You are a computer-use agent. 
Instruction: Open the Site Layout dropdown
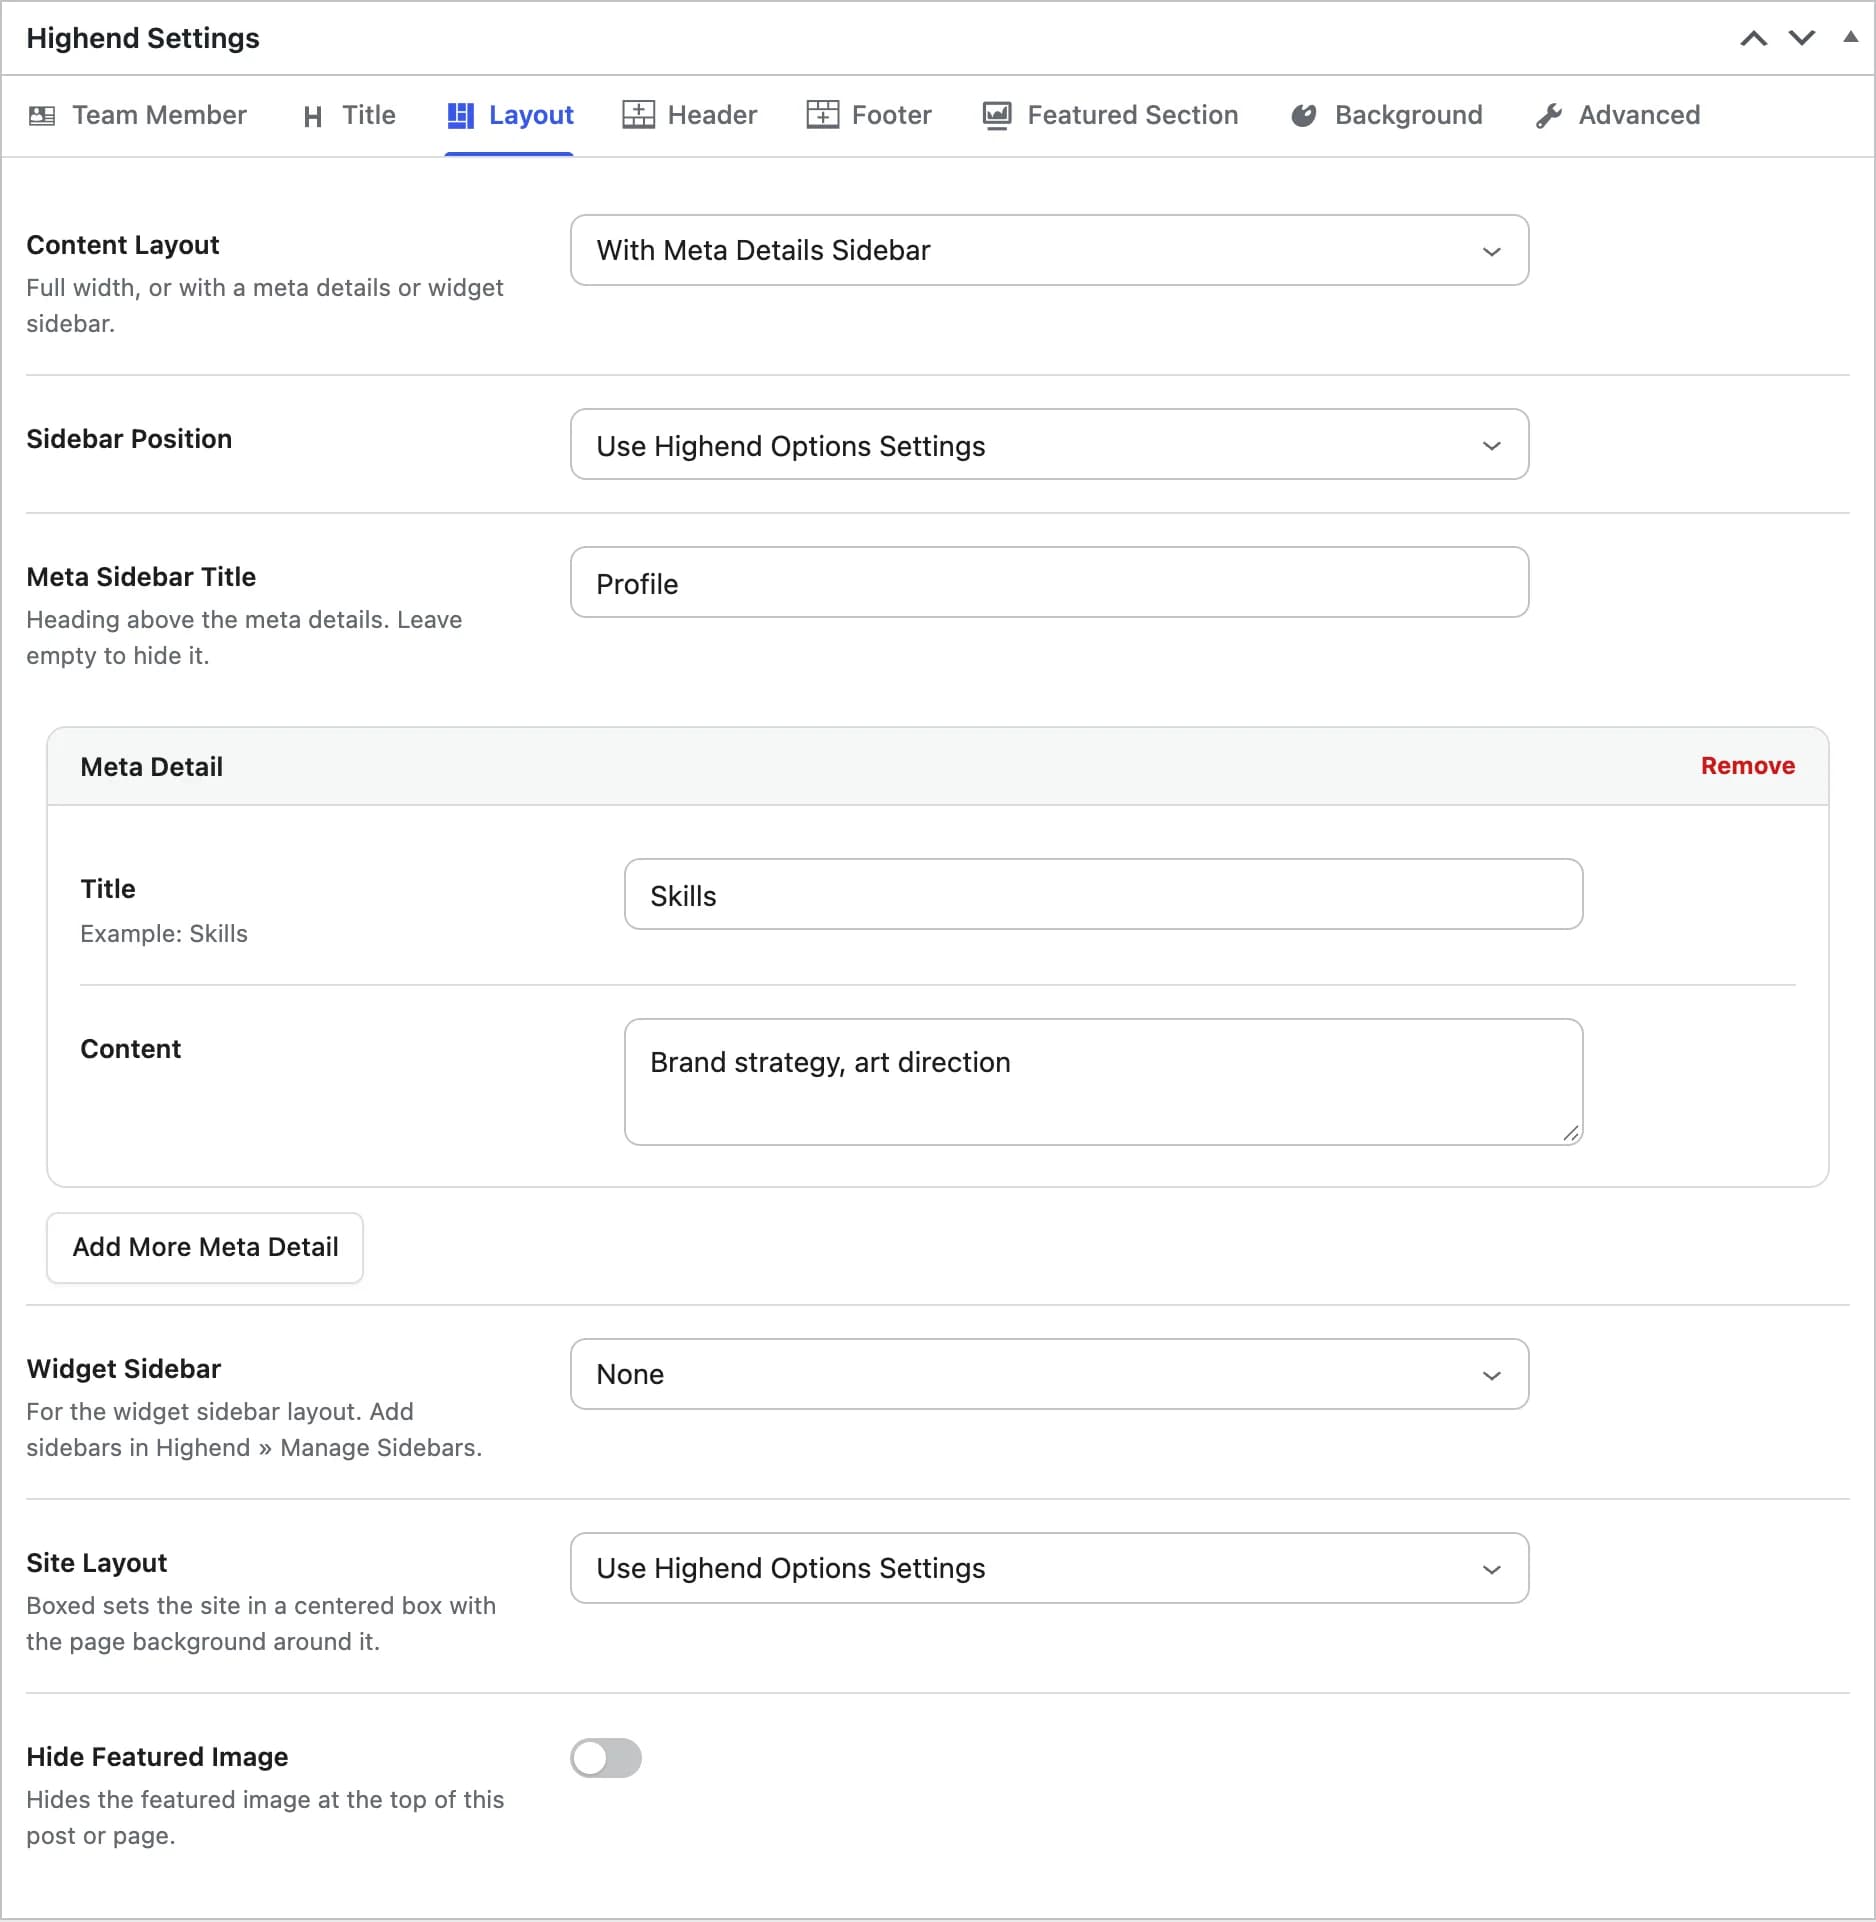pos(1049,1568)
